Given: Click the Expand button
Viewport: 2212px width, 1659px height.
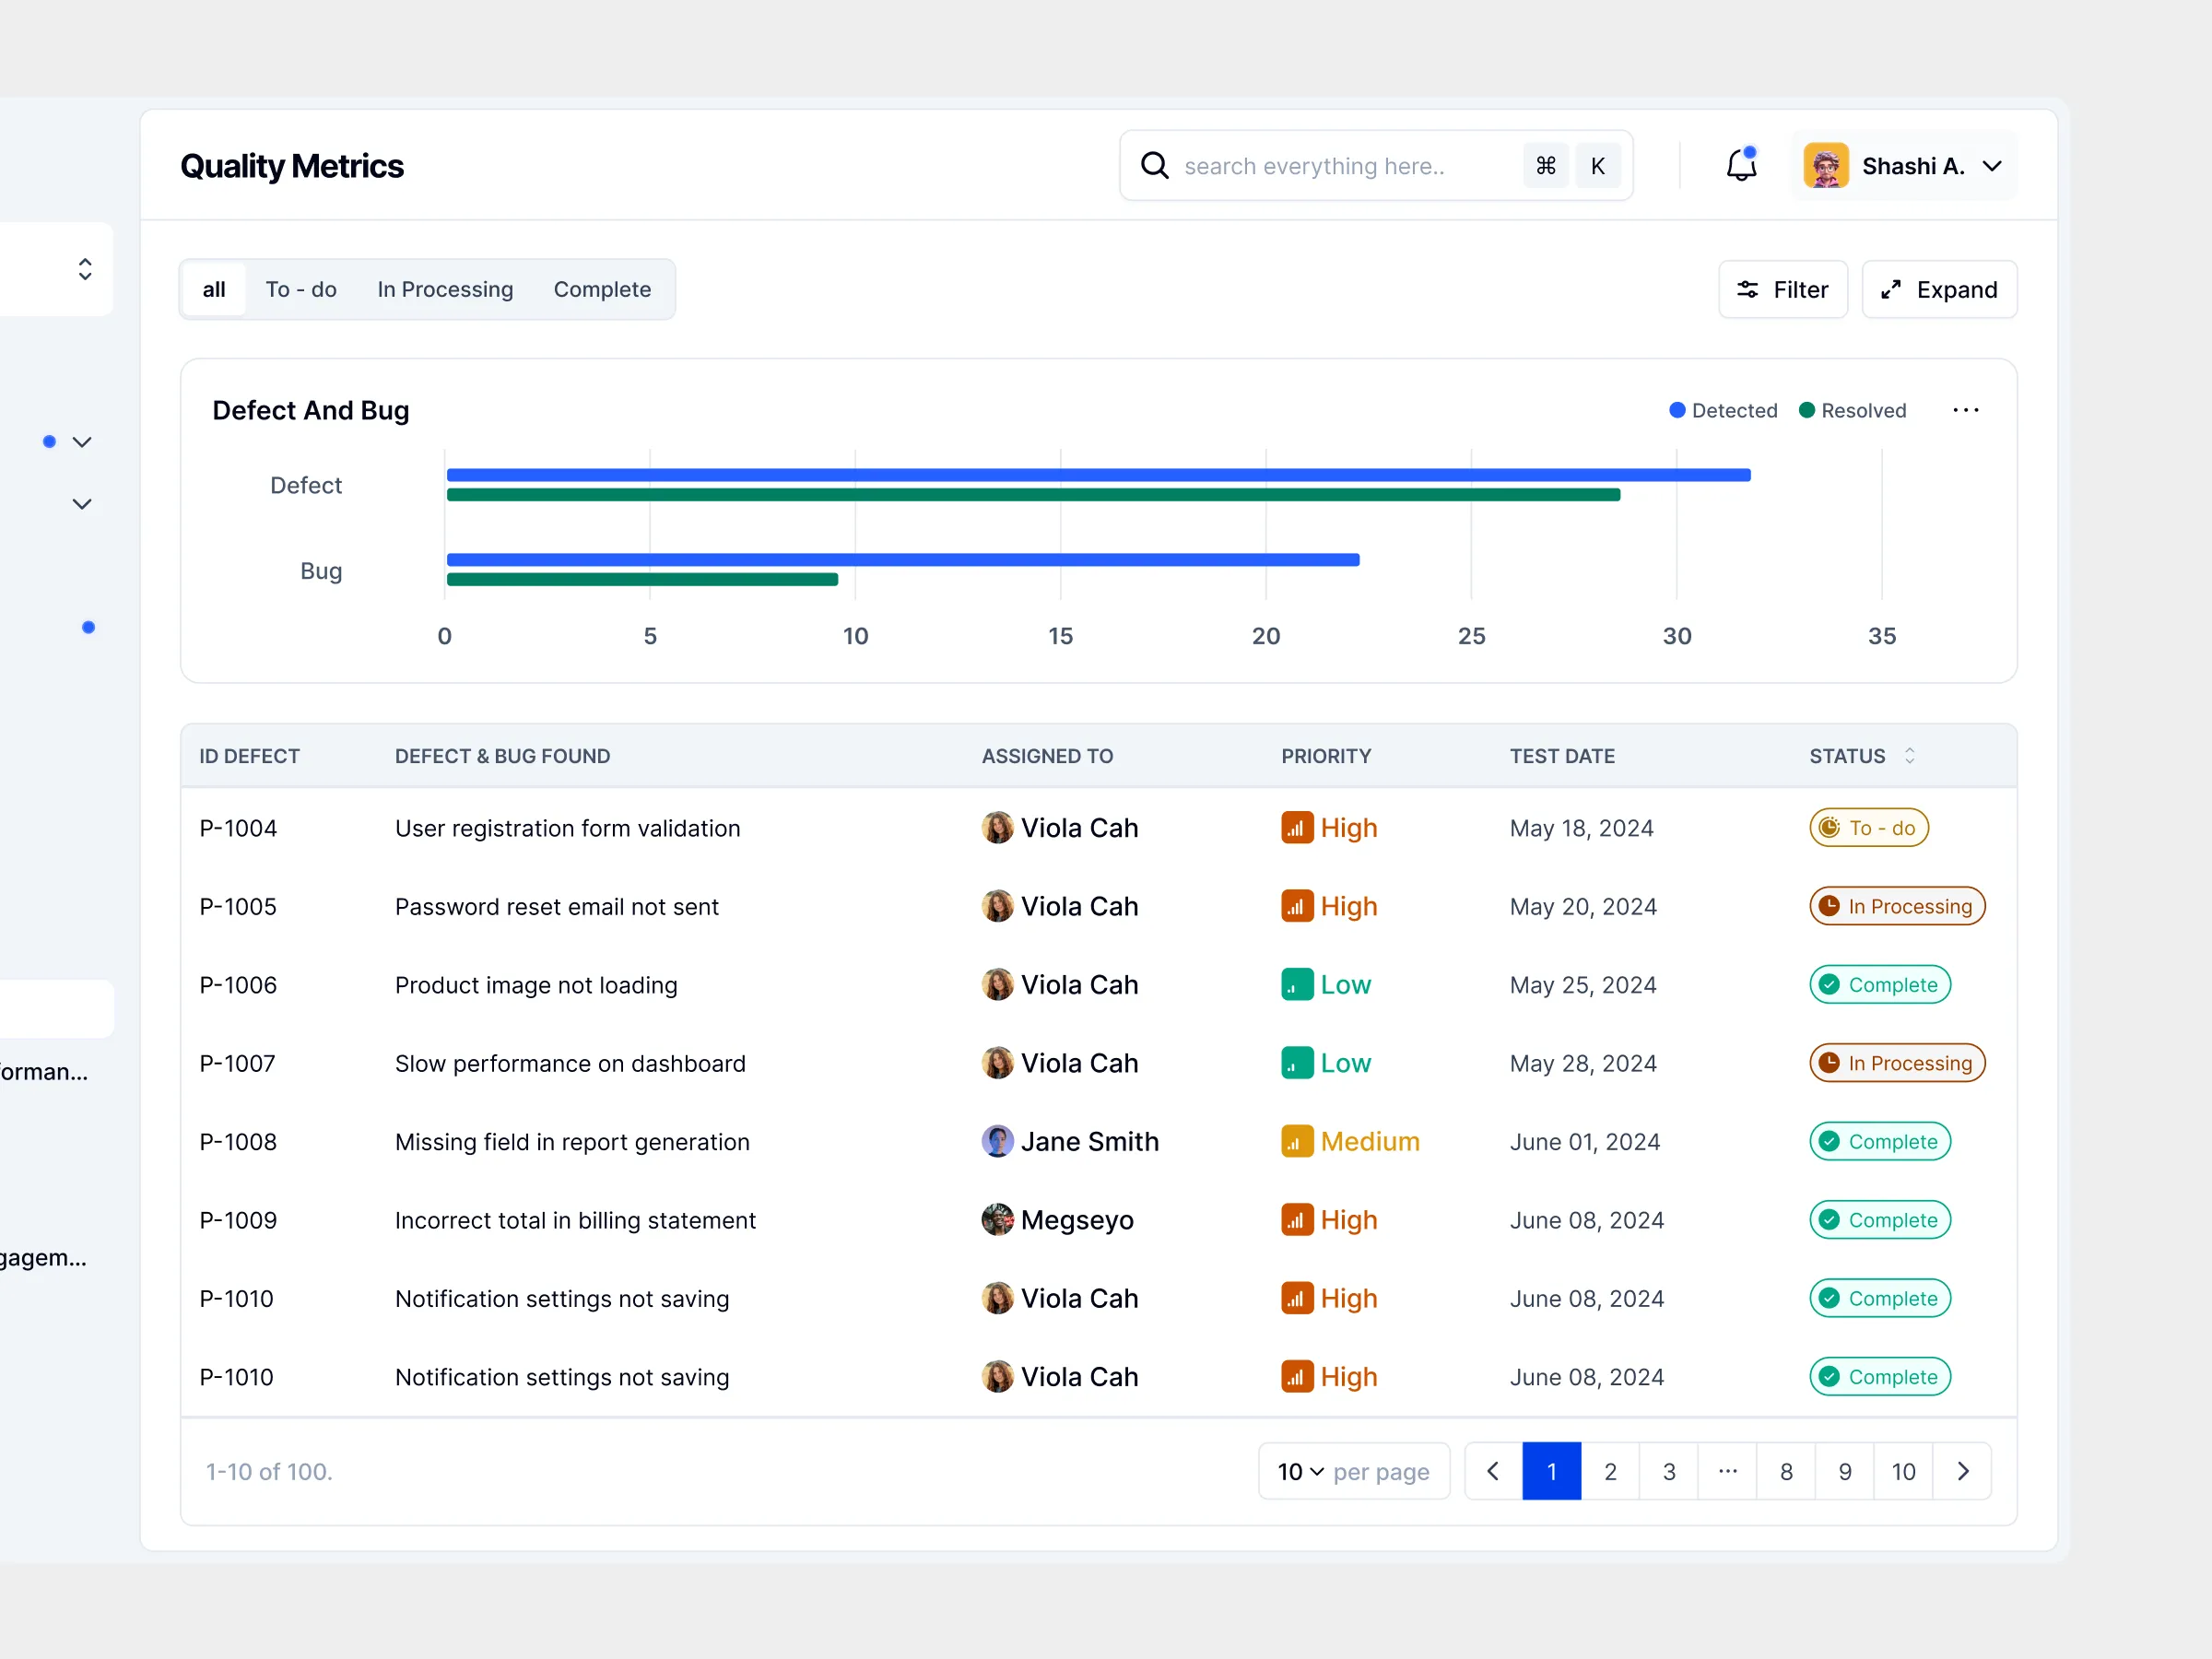Looking at the screenshot, I should 1938,289.
